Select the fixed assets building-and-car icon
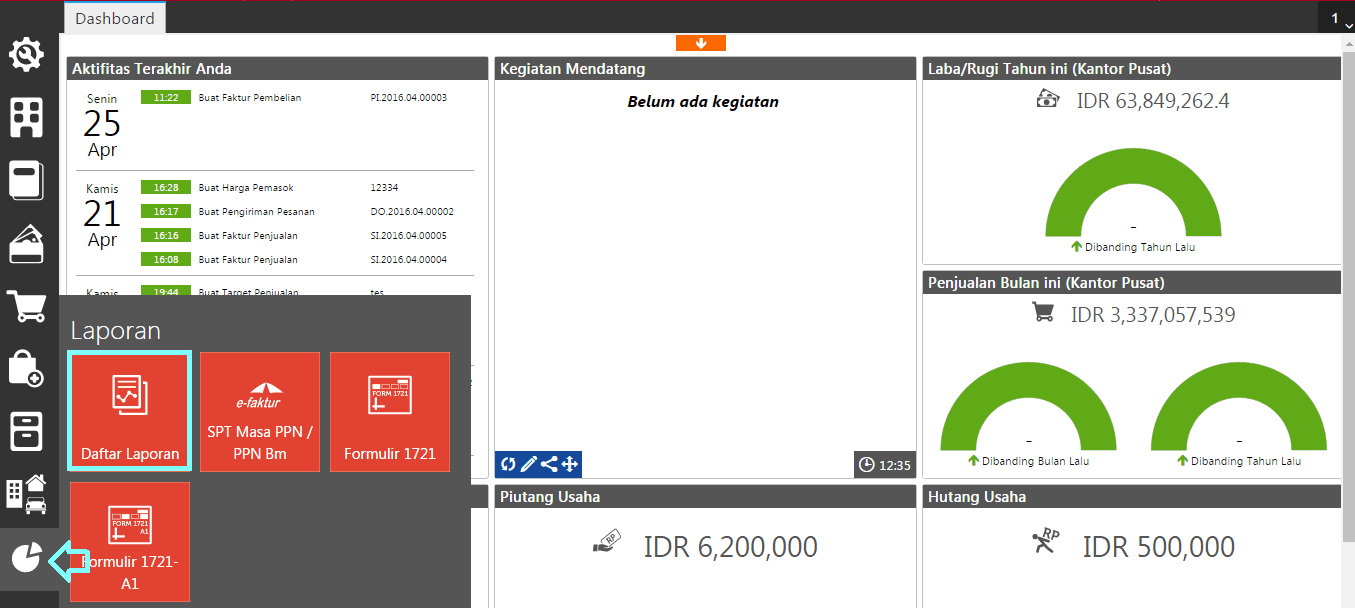Viewport: 1355px width, 608px height. 27,495
